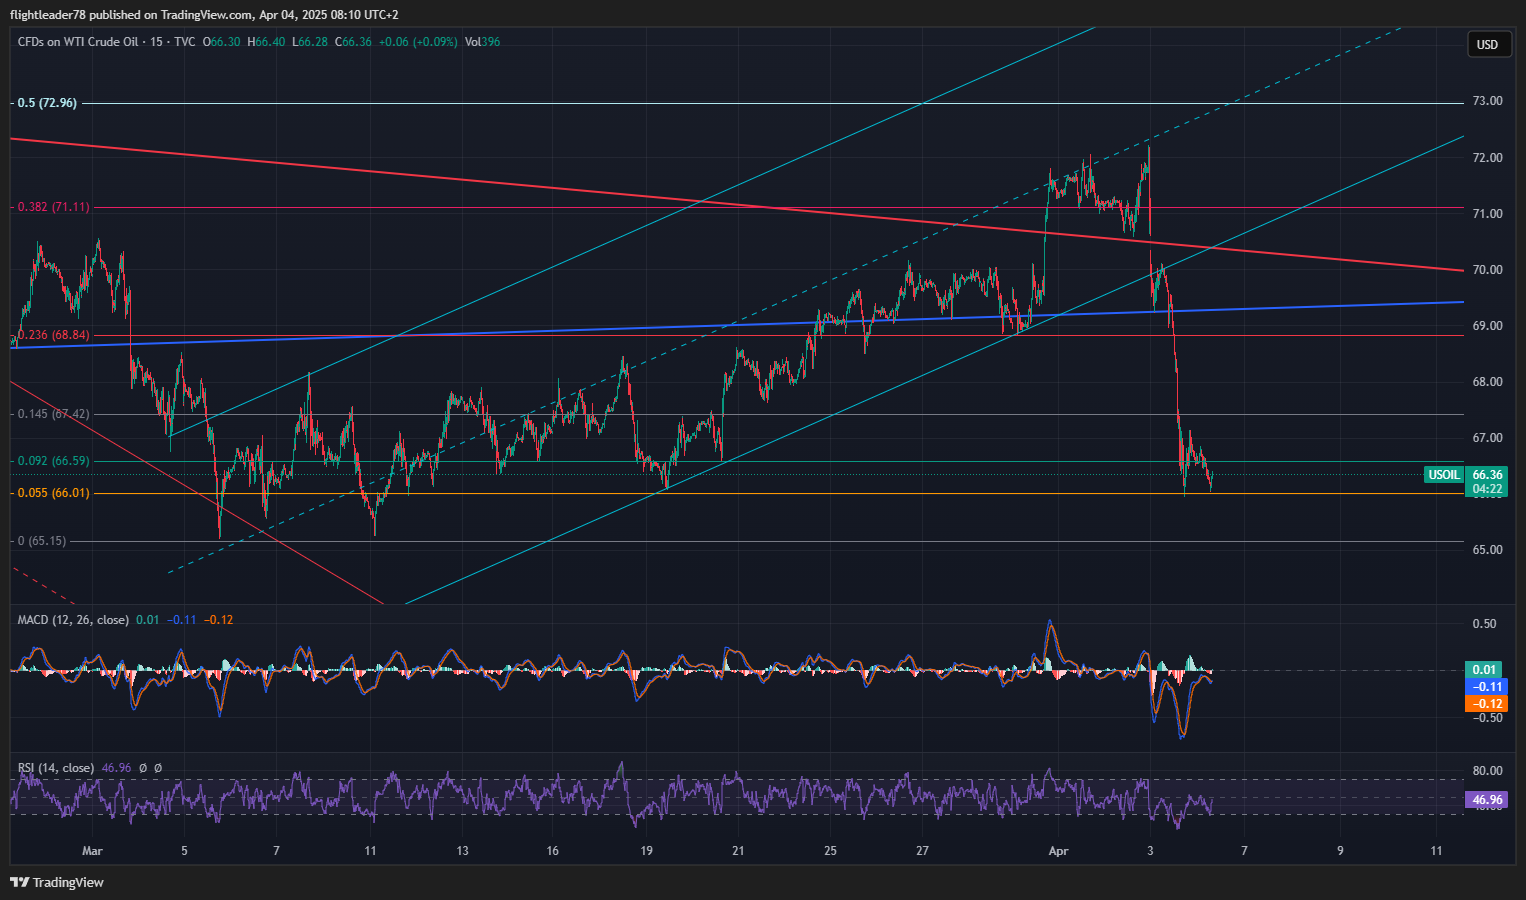Click the Apr label on the time axis

point(1058,851)
